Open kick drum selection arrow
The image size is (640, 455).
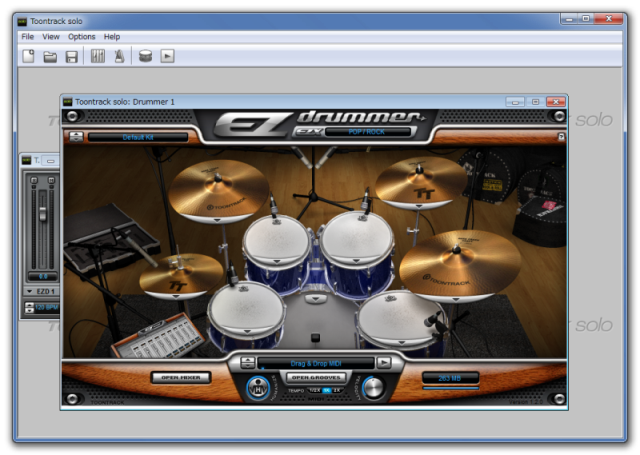[315, 299]
